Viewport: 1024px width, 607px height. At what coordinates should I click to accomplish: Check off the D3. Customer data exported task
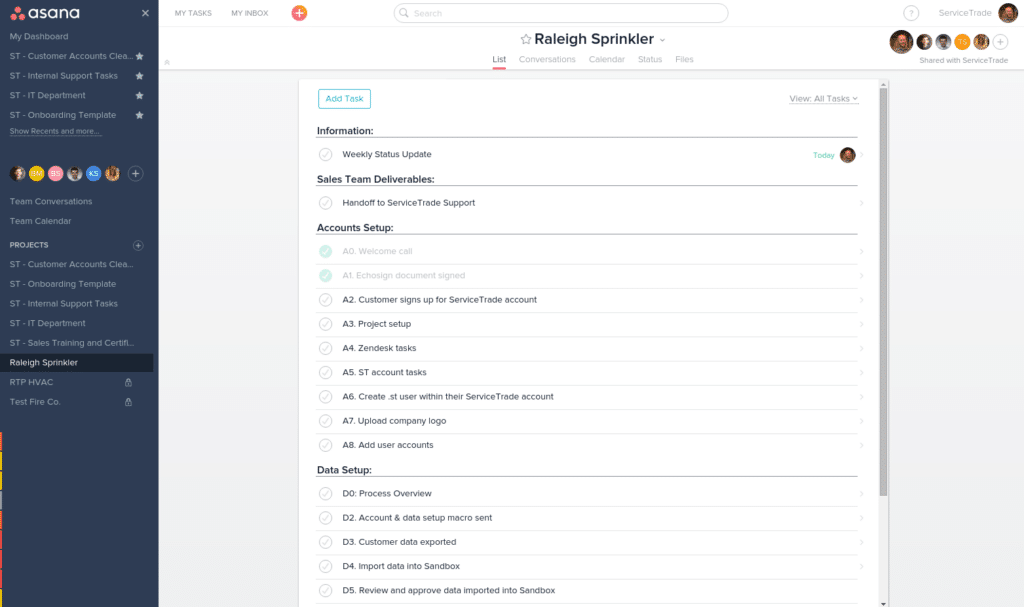[x=325, y=542]
